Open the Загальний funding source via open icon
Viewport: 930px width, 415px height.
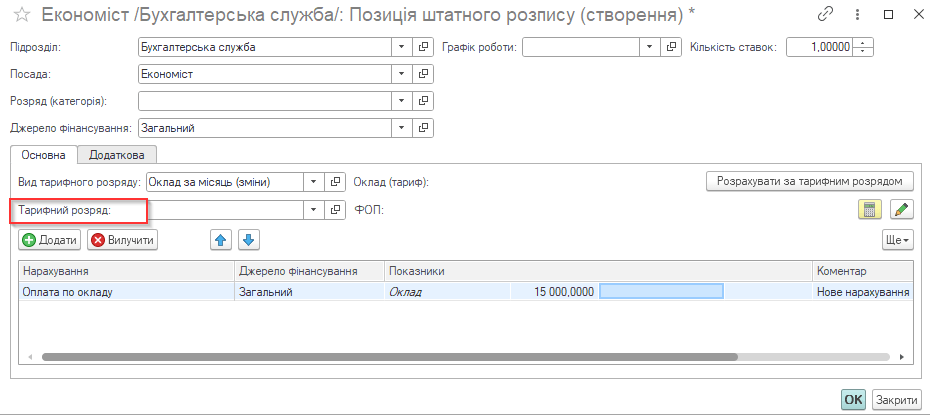(x=423, y=127)
